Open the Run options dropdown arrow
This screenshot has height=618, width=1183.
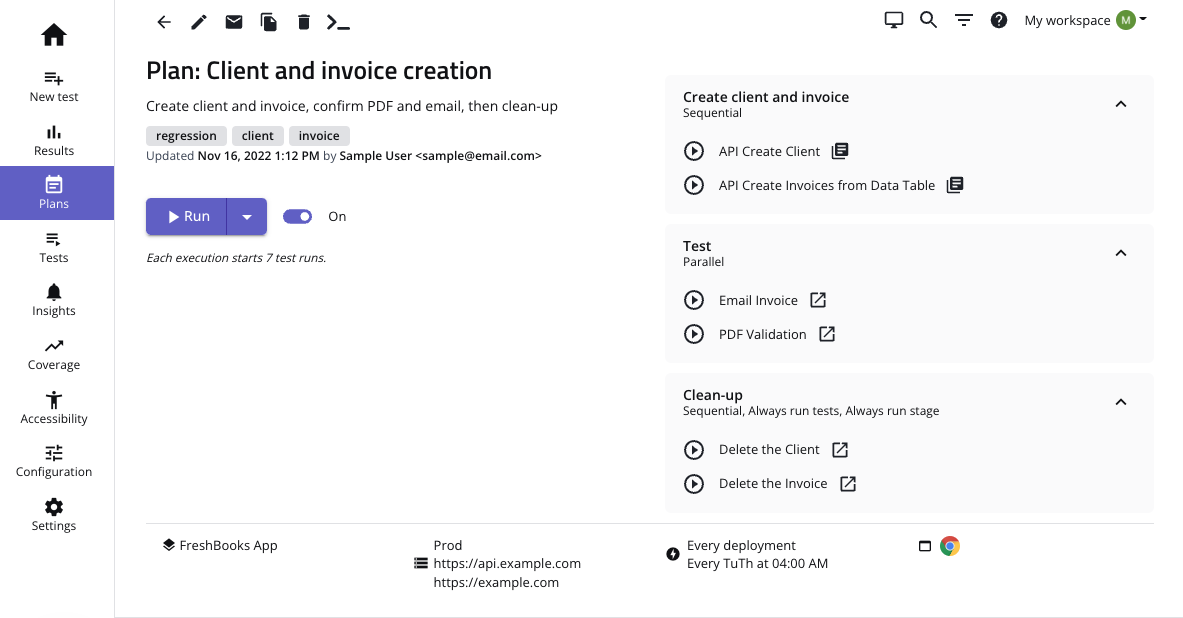click(x=247, y=217)
